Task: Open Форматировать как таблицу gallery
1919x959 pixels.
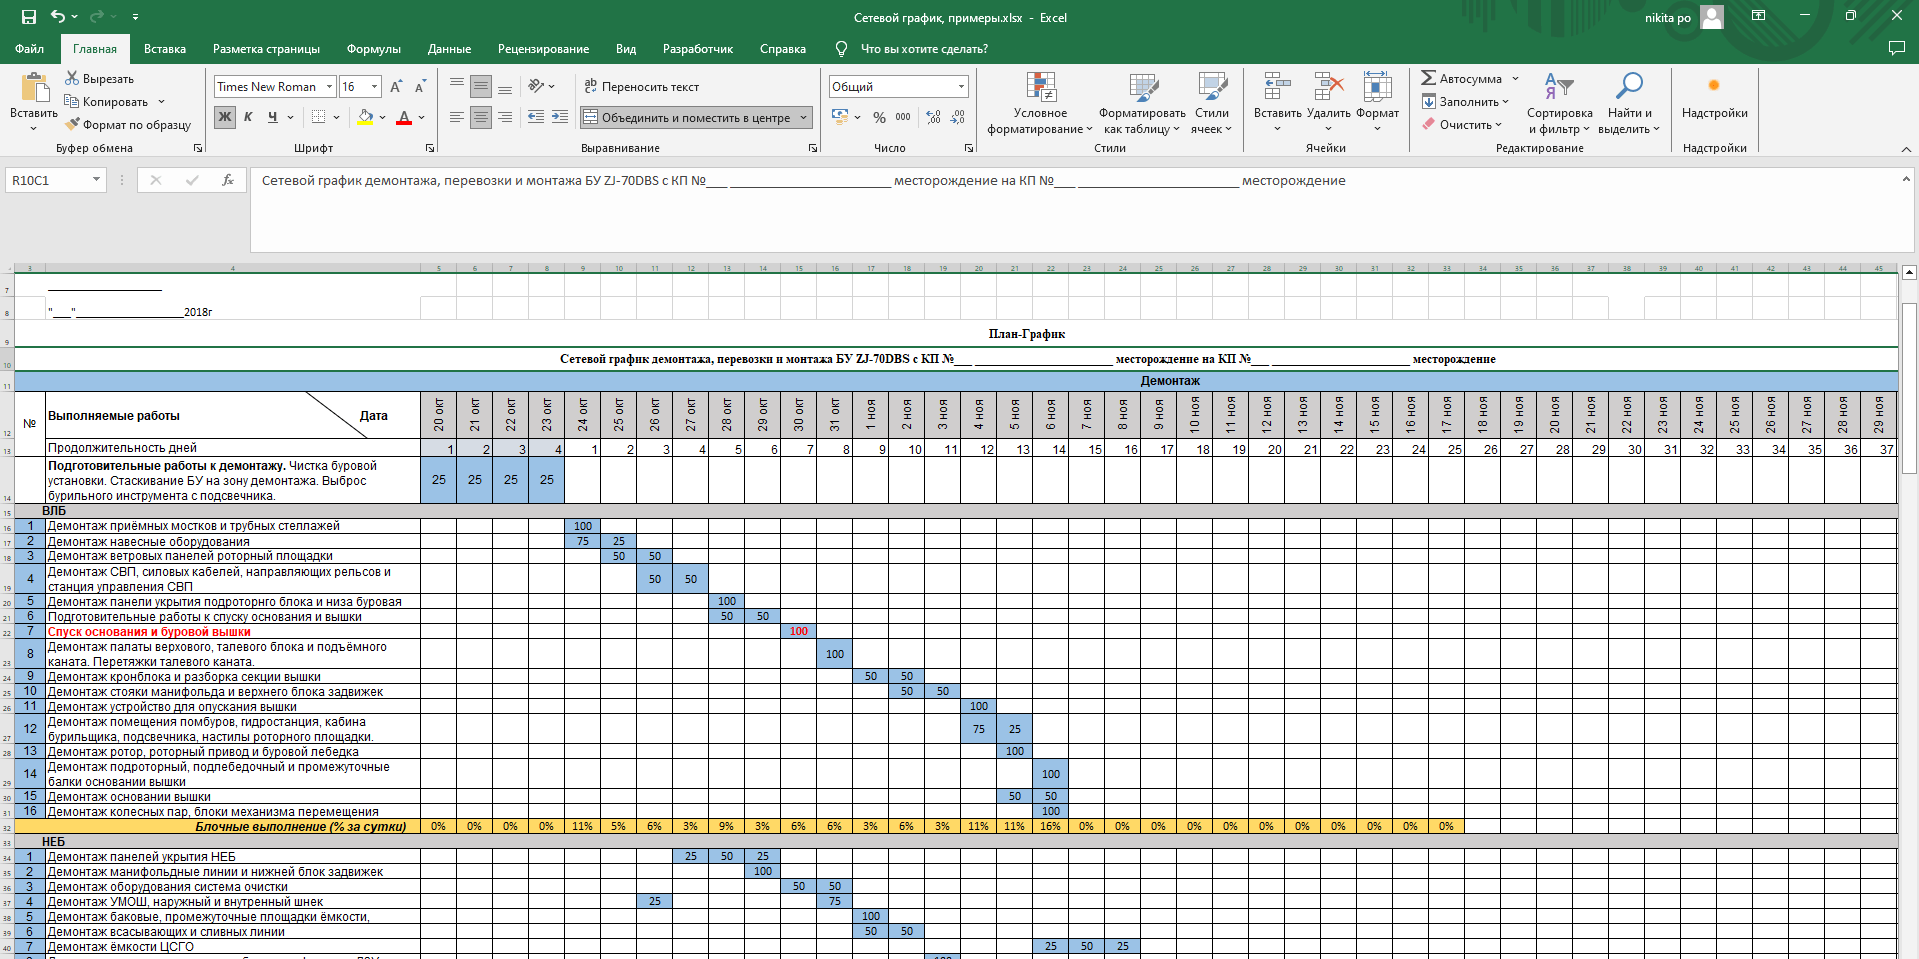Action: (1142, 102)
